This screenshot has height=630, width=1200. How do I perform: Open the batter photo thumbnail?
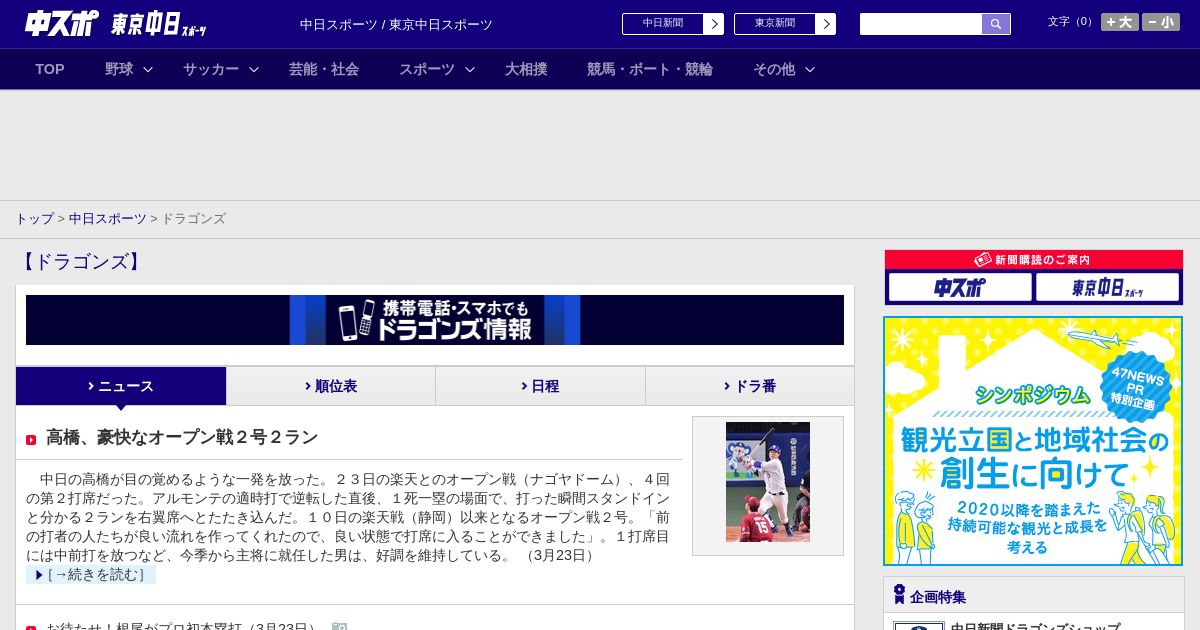click(x=768, y=482)
